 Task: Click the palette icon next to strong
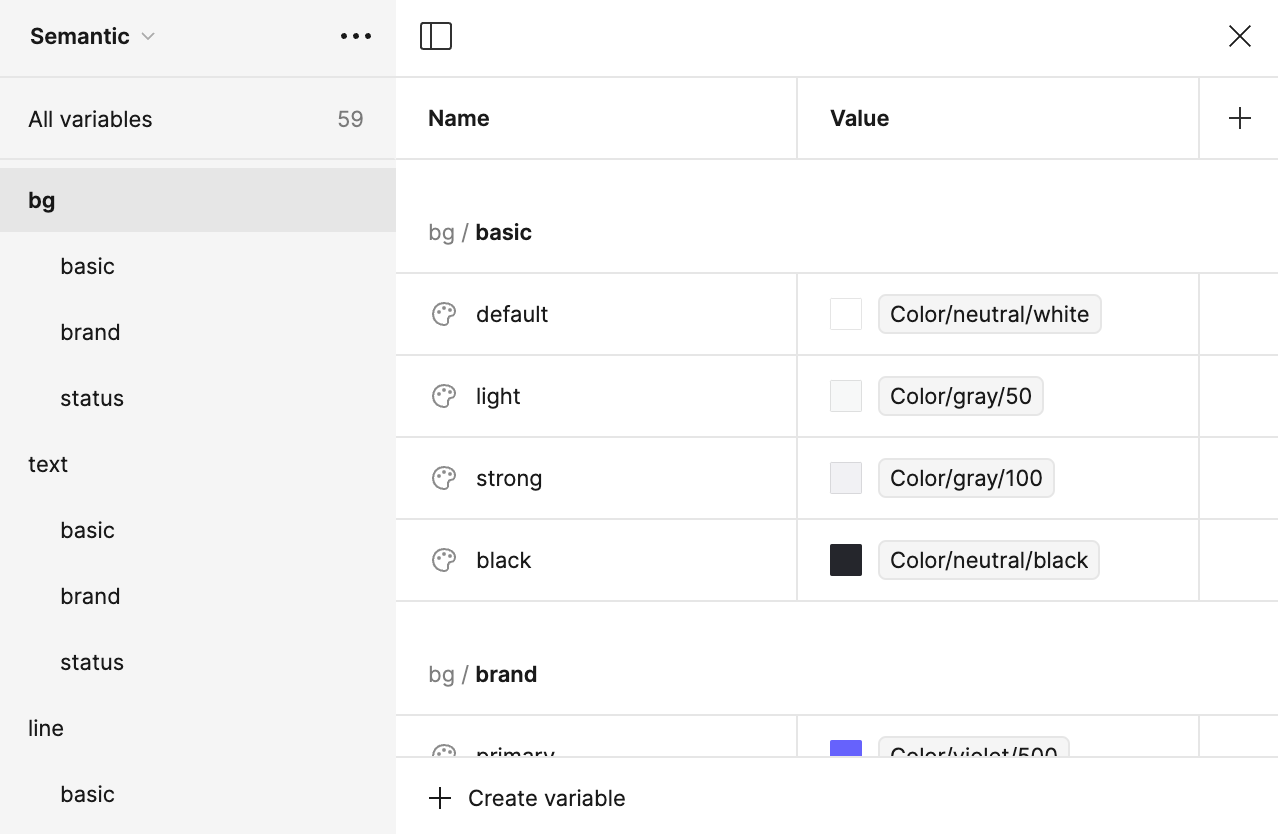(444, 478)
